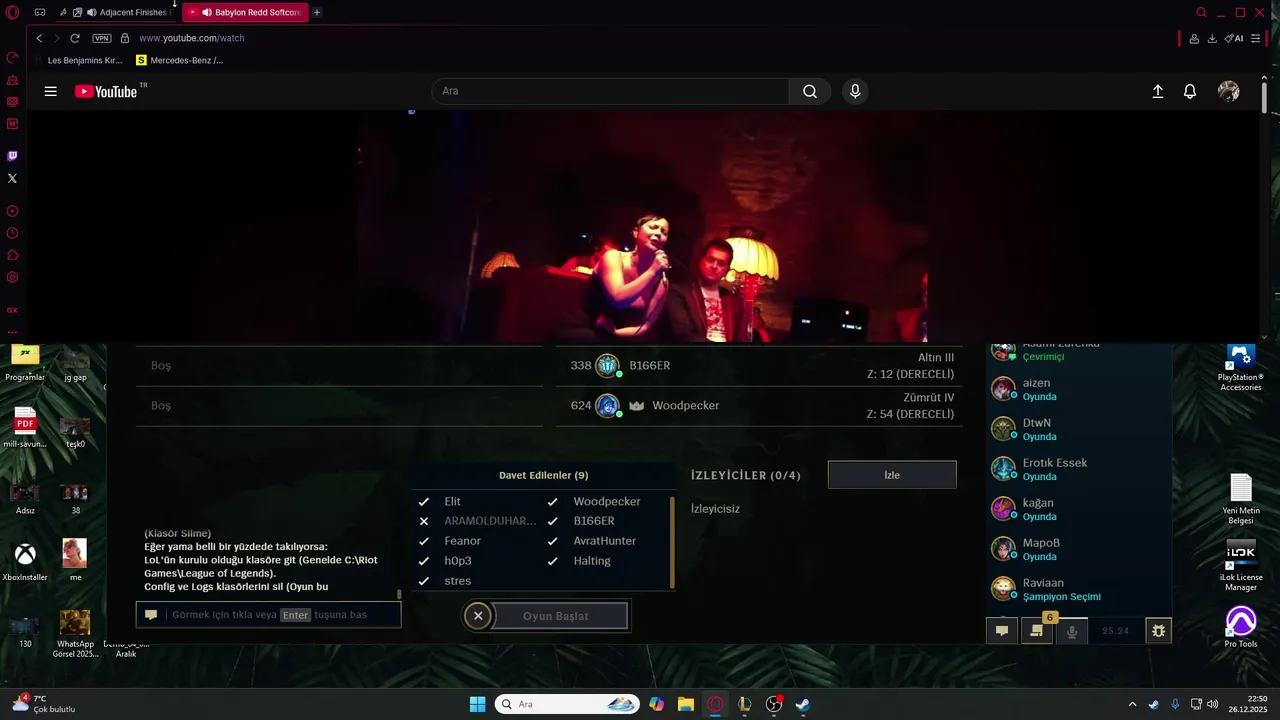1280x720 pixels.
Task: Toggle the League voice microphone icon
Action: pos(1072,631)
